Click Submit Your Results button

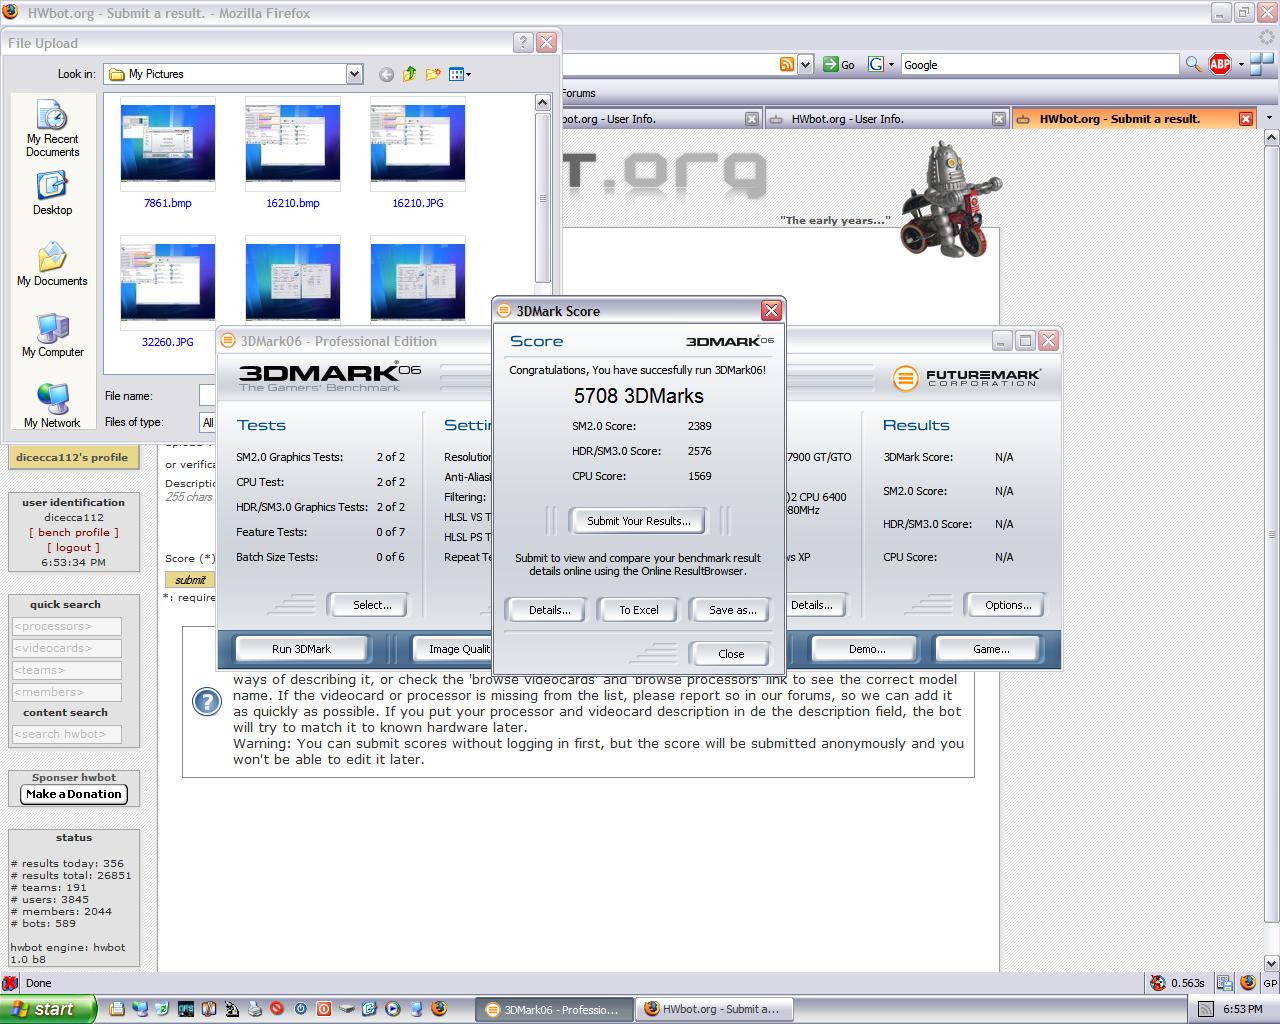(x=638, y=521)
